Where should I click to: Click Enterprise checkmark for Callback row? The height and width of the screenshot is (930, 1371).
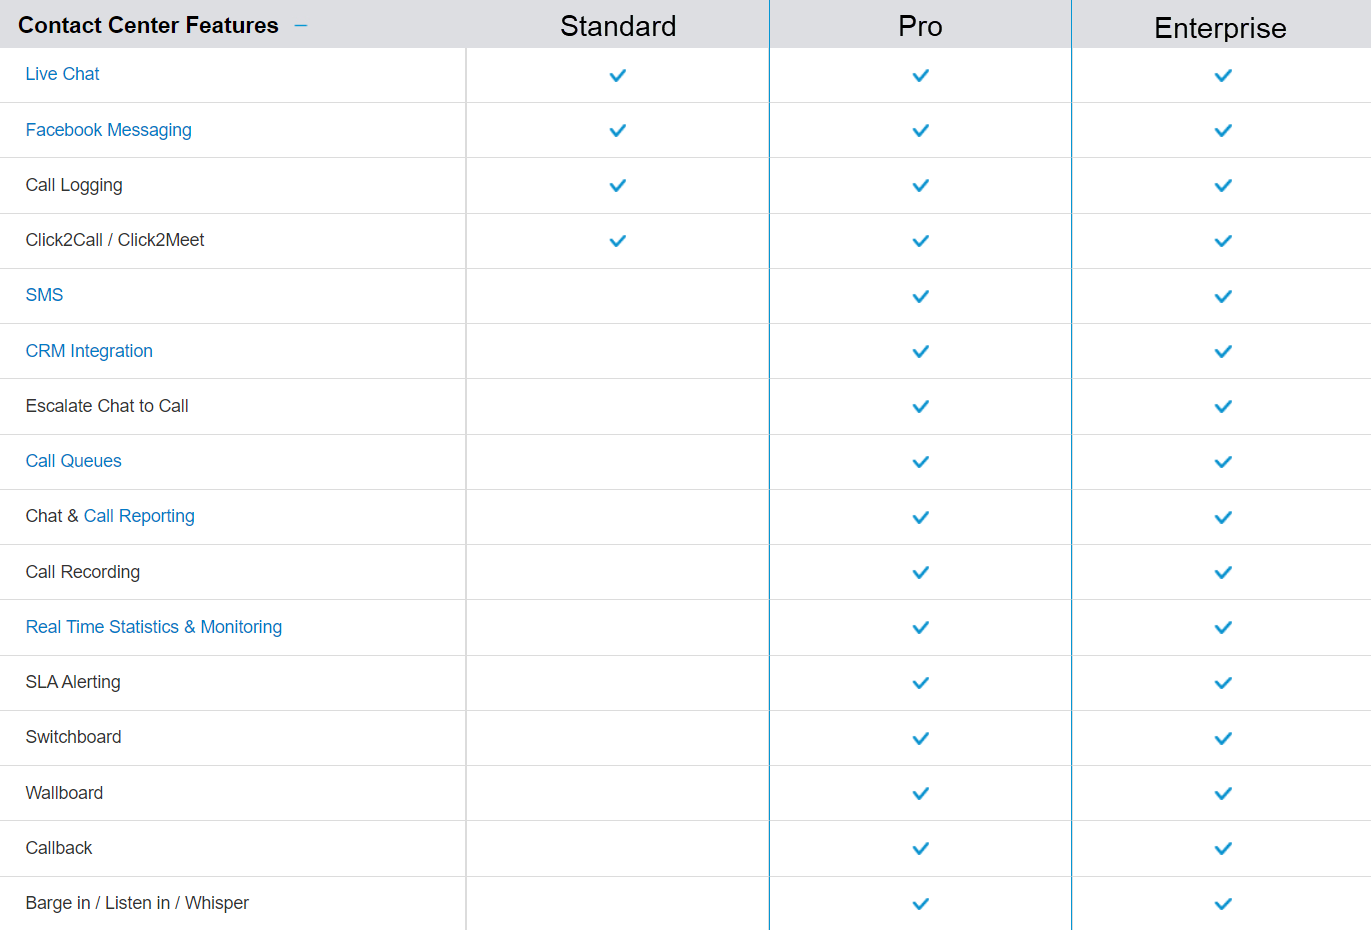[1223, 849]
